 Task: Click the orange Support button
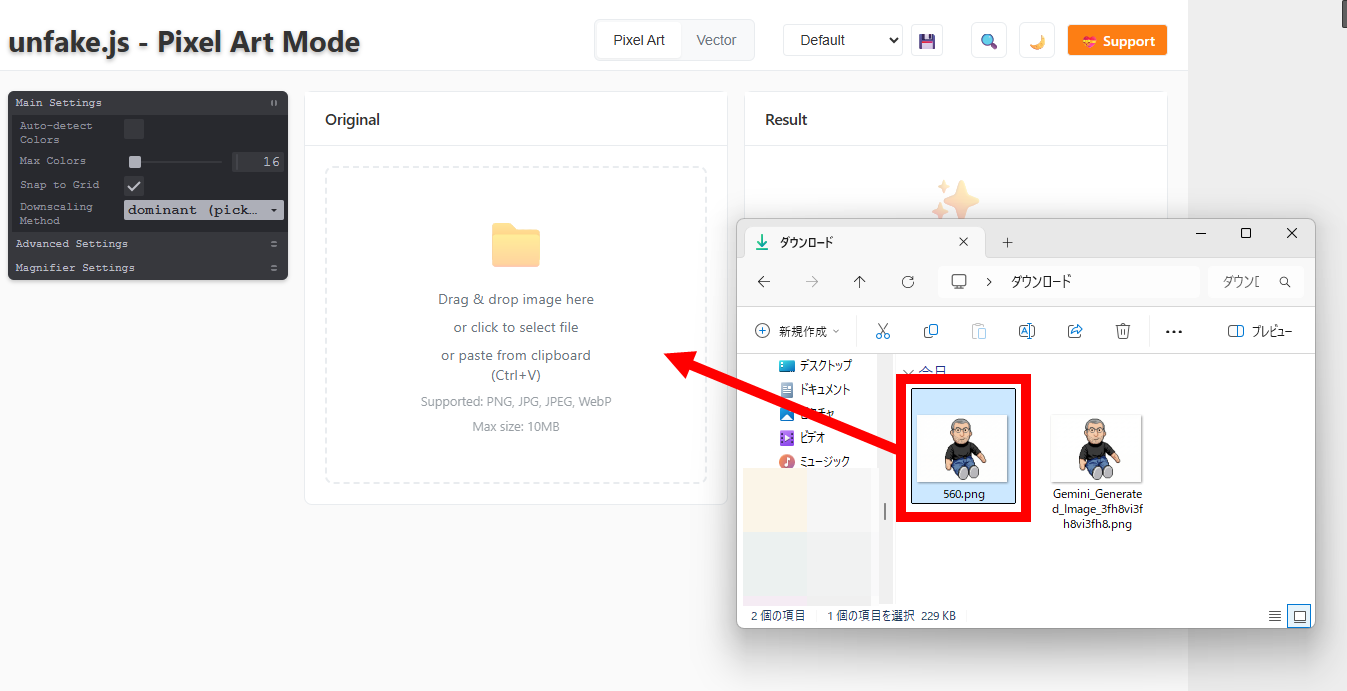pos(1117,41)
